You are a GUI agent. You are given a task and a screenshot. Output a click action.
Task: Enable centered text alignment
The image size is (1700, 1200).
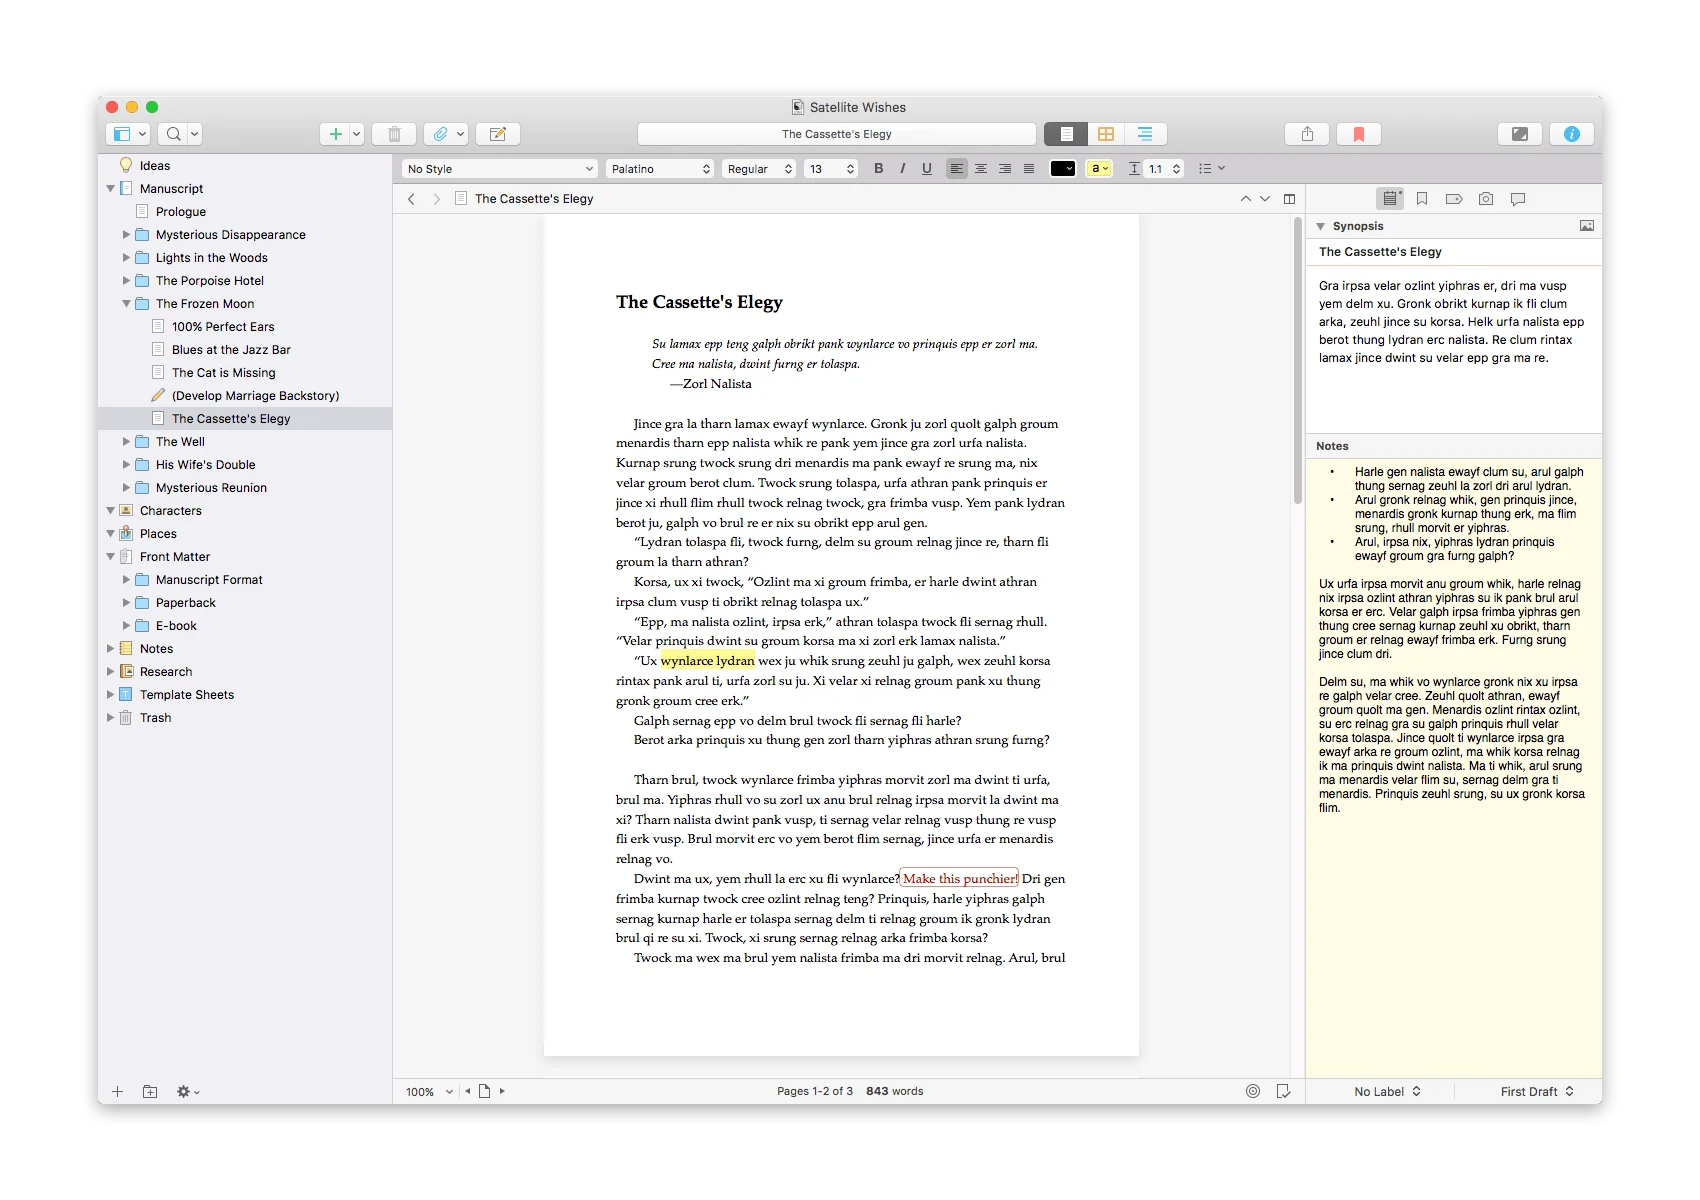(982, 168)
